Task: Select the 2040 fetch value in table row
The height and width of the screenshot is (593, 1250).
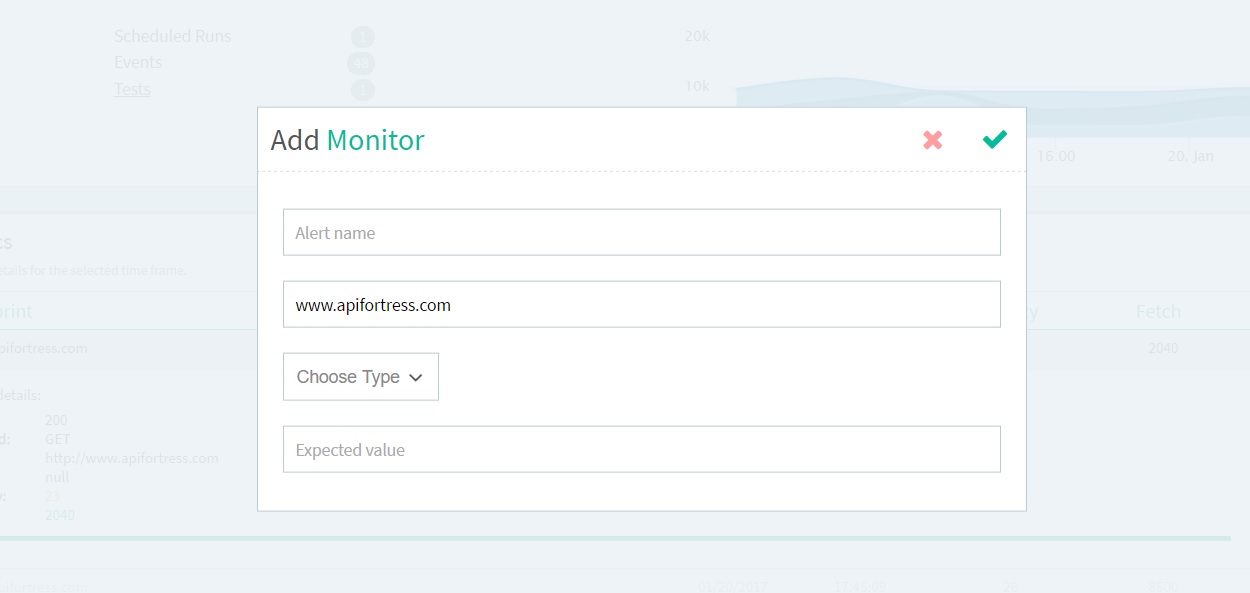Action: point(1163,348)
